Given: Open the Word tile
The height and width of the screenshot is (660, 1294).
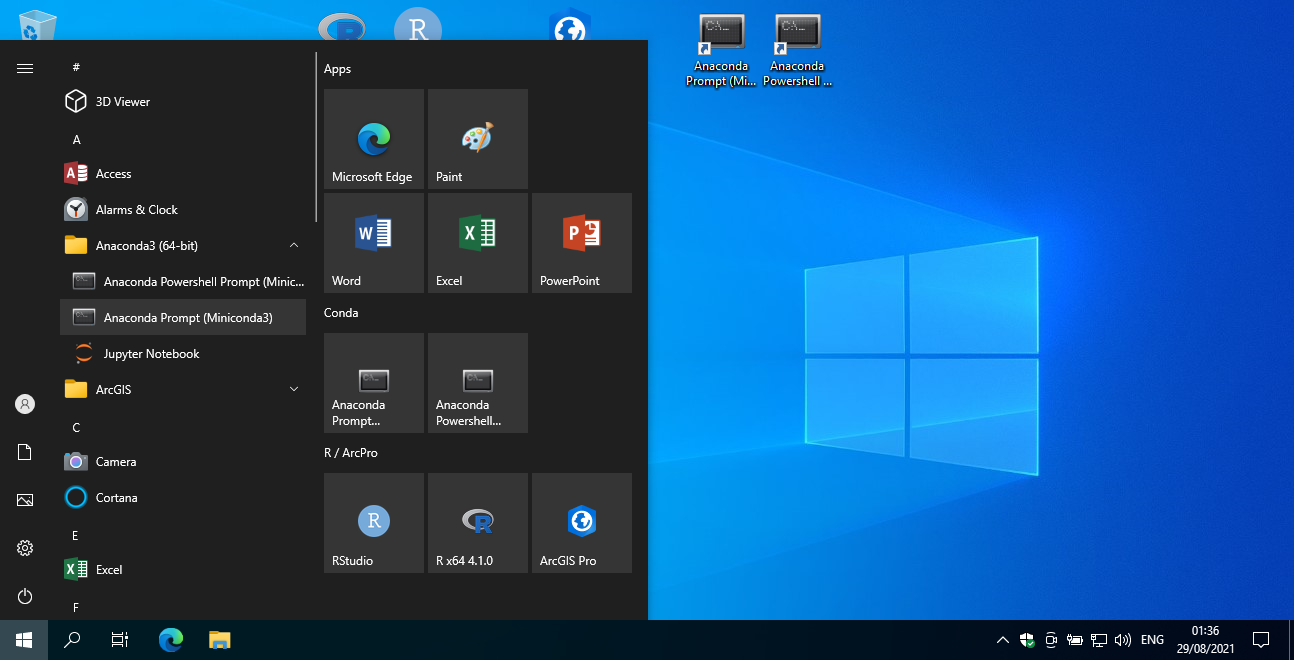Looking at the screenshot, I should (x=373, y=243).
